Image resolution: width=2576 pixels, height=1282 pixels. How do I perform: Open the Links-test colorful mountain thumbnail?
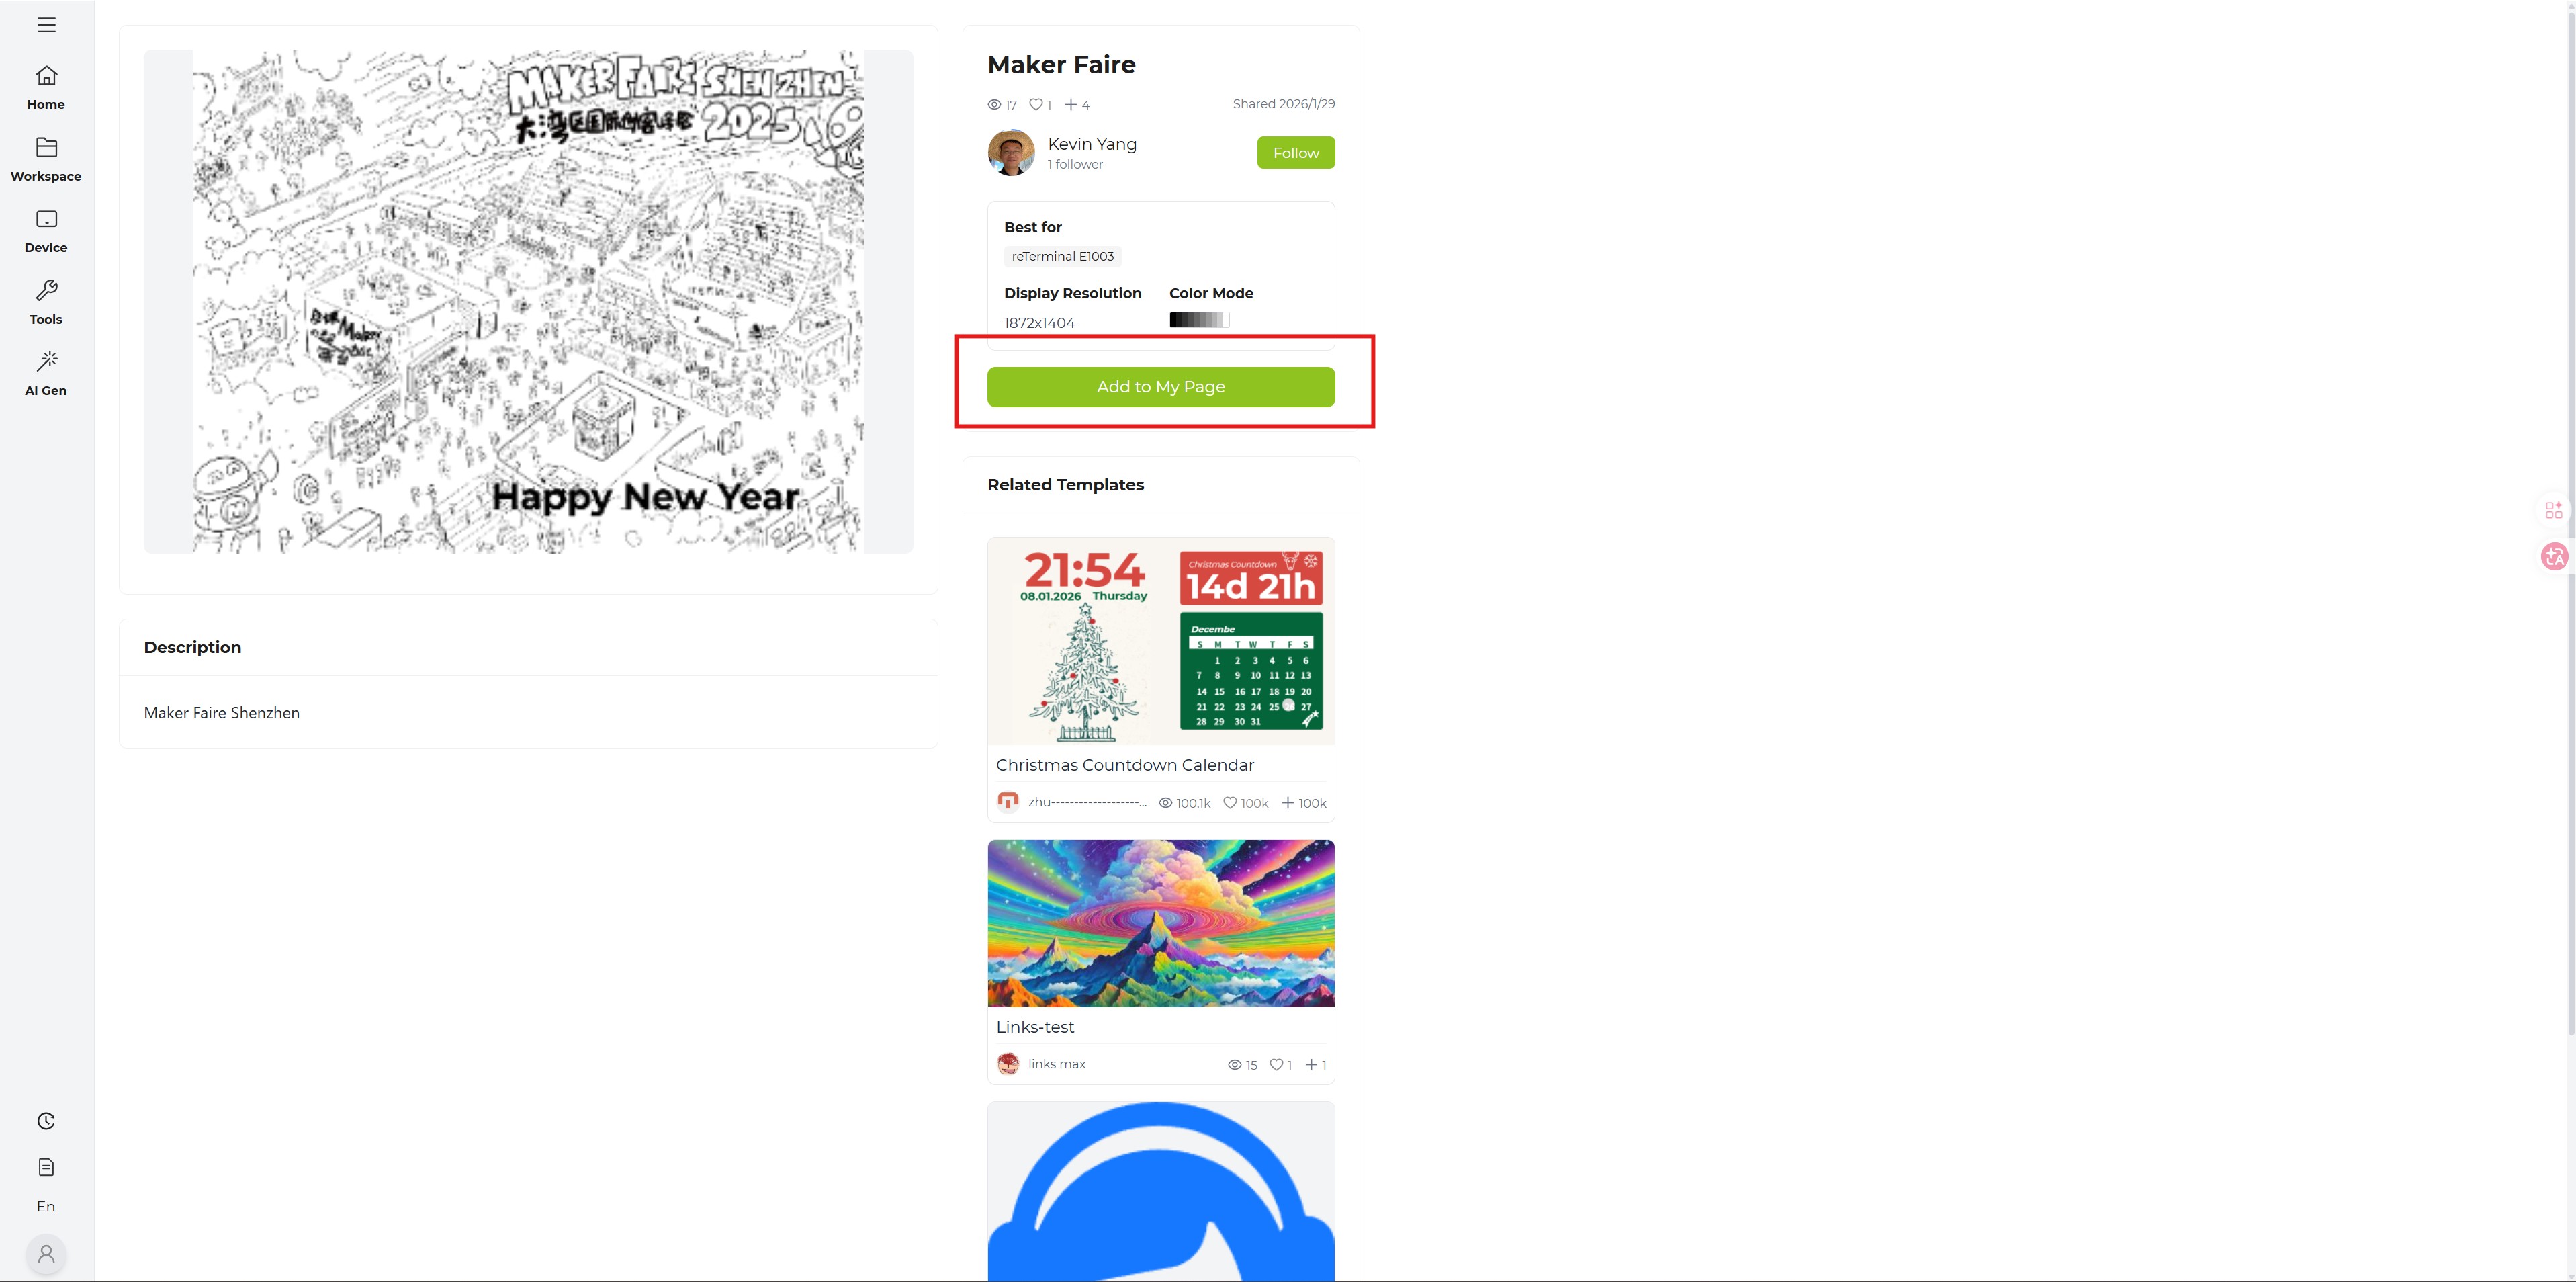pyautogui.click(x=1161, y=923)
